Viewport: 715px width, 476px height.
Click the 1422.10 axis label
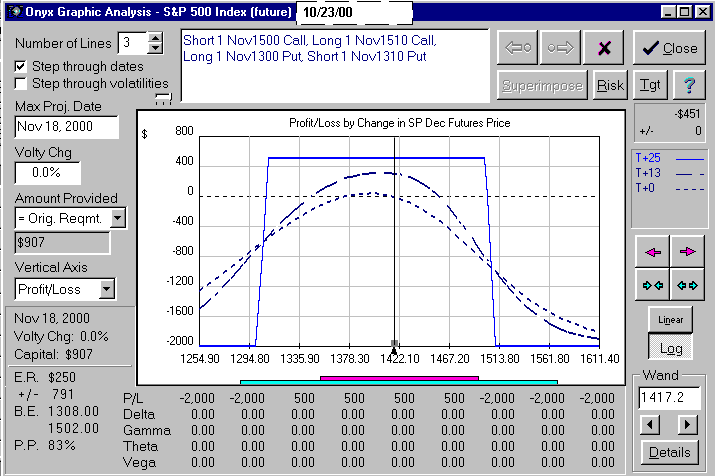pyautogui.click(x=400, y=359)
